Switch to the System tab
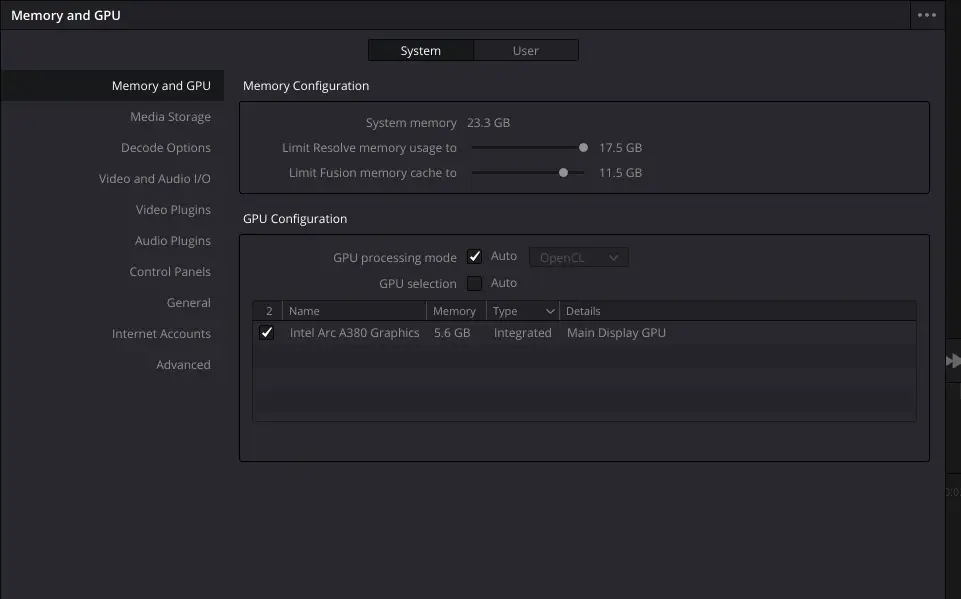 [x=421, y=50]
